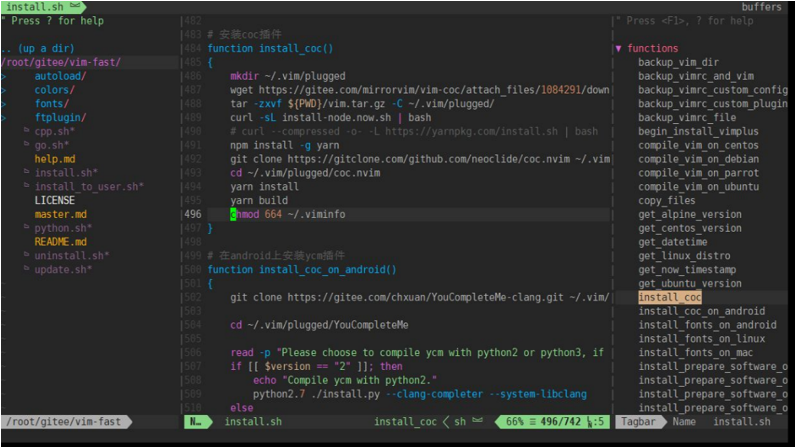
Task: Jump to get_linux_distro in Tagbar
Action: (x=684, y=255)
